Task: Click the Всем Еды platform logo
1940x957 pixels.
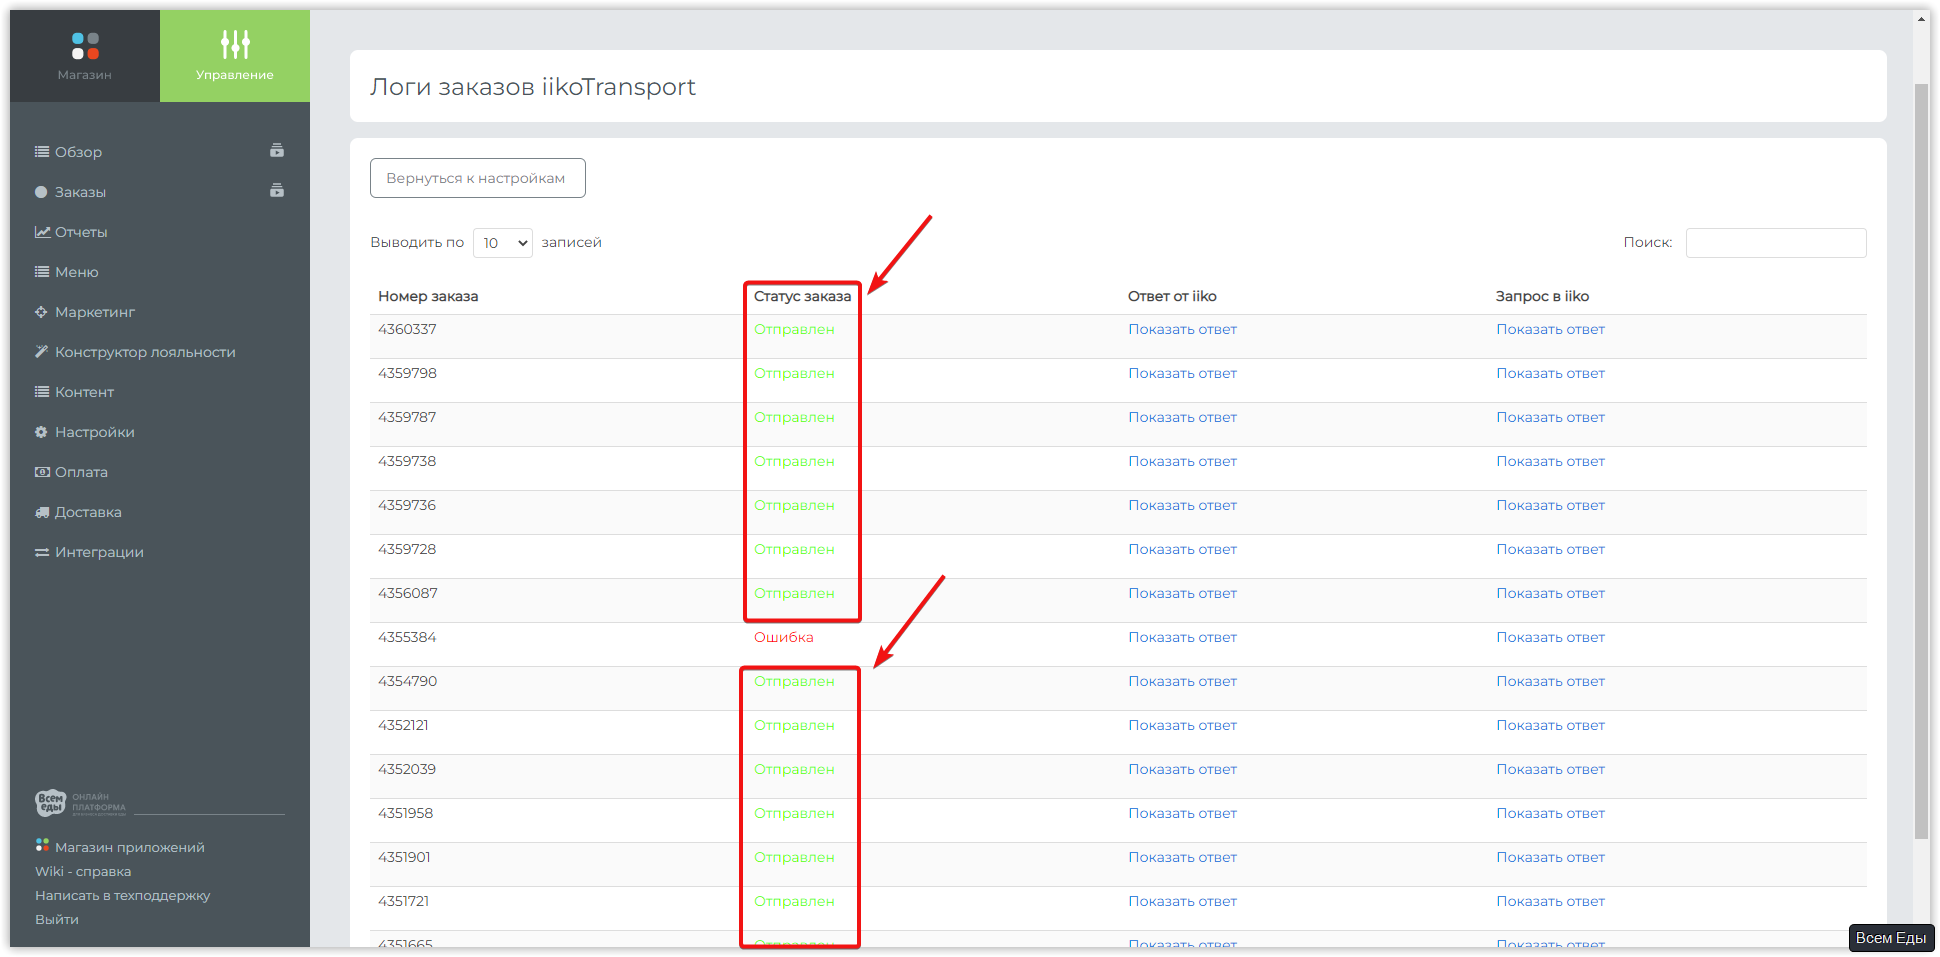Action: coord(80,802)
